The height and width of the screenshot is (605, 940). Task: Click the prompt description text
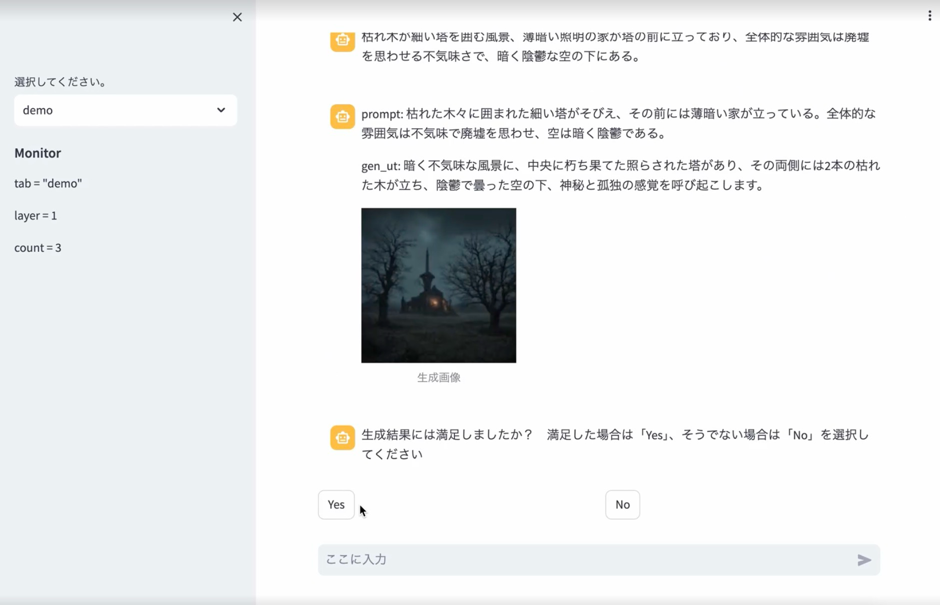click(x=618, y=123)
